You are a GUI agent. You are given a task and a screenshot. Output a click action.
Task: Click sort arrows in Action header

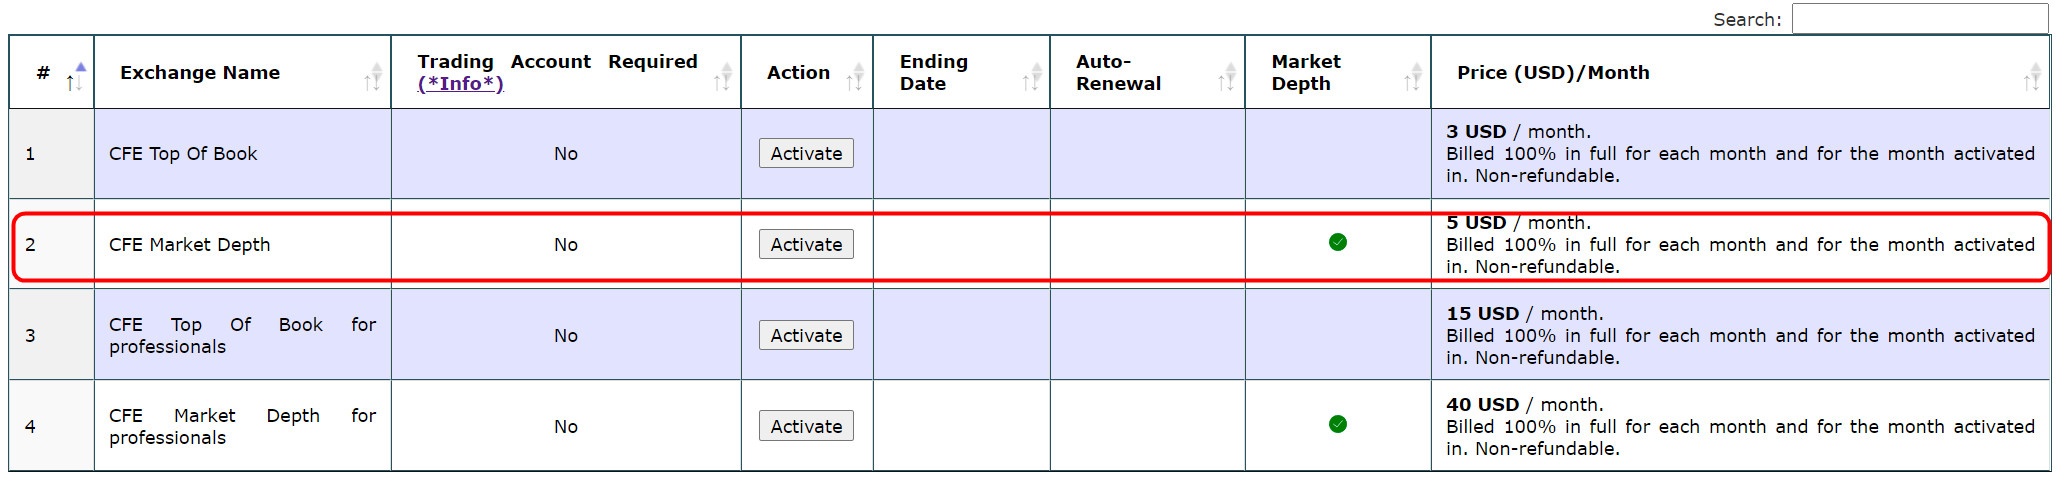click(855, 76)
